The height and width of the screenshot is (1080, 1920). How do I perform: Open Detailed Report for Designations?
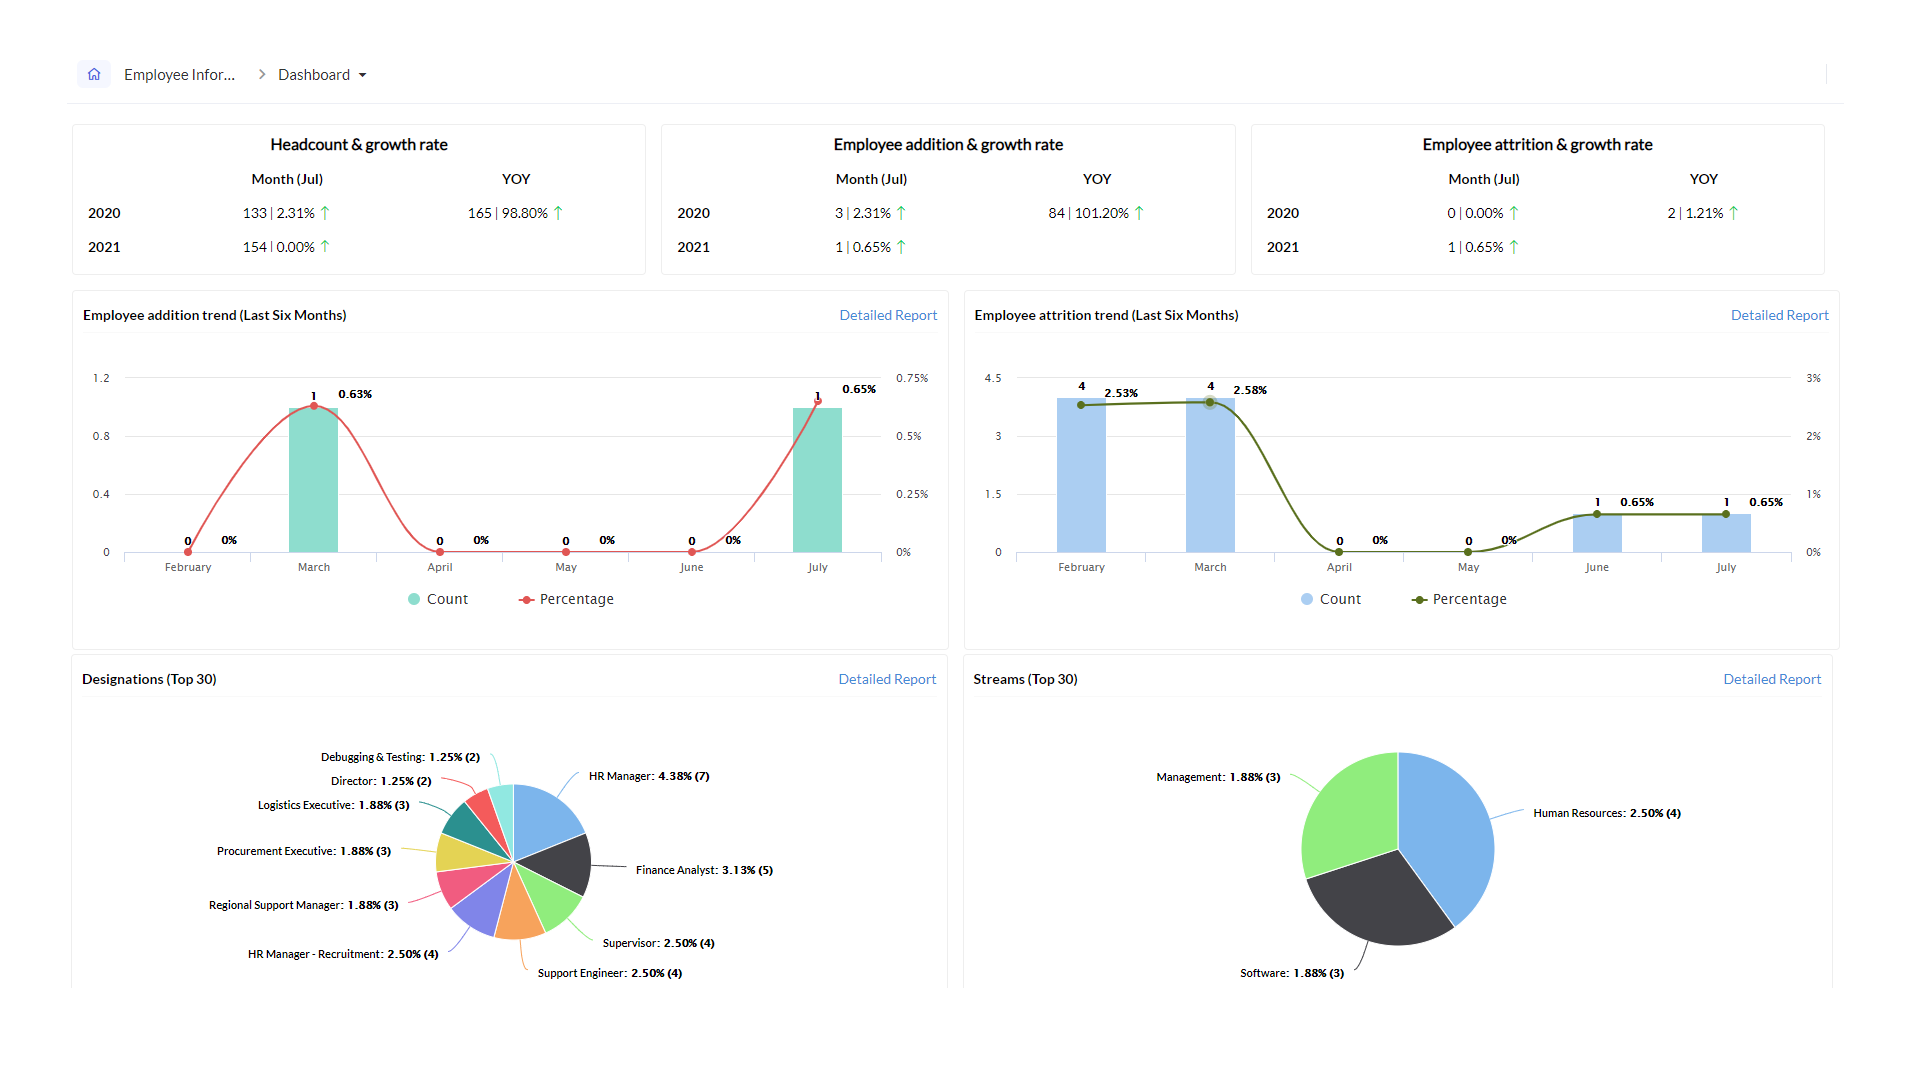point(886,679)
